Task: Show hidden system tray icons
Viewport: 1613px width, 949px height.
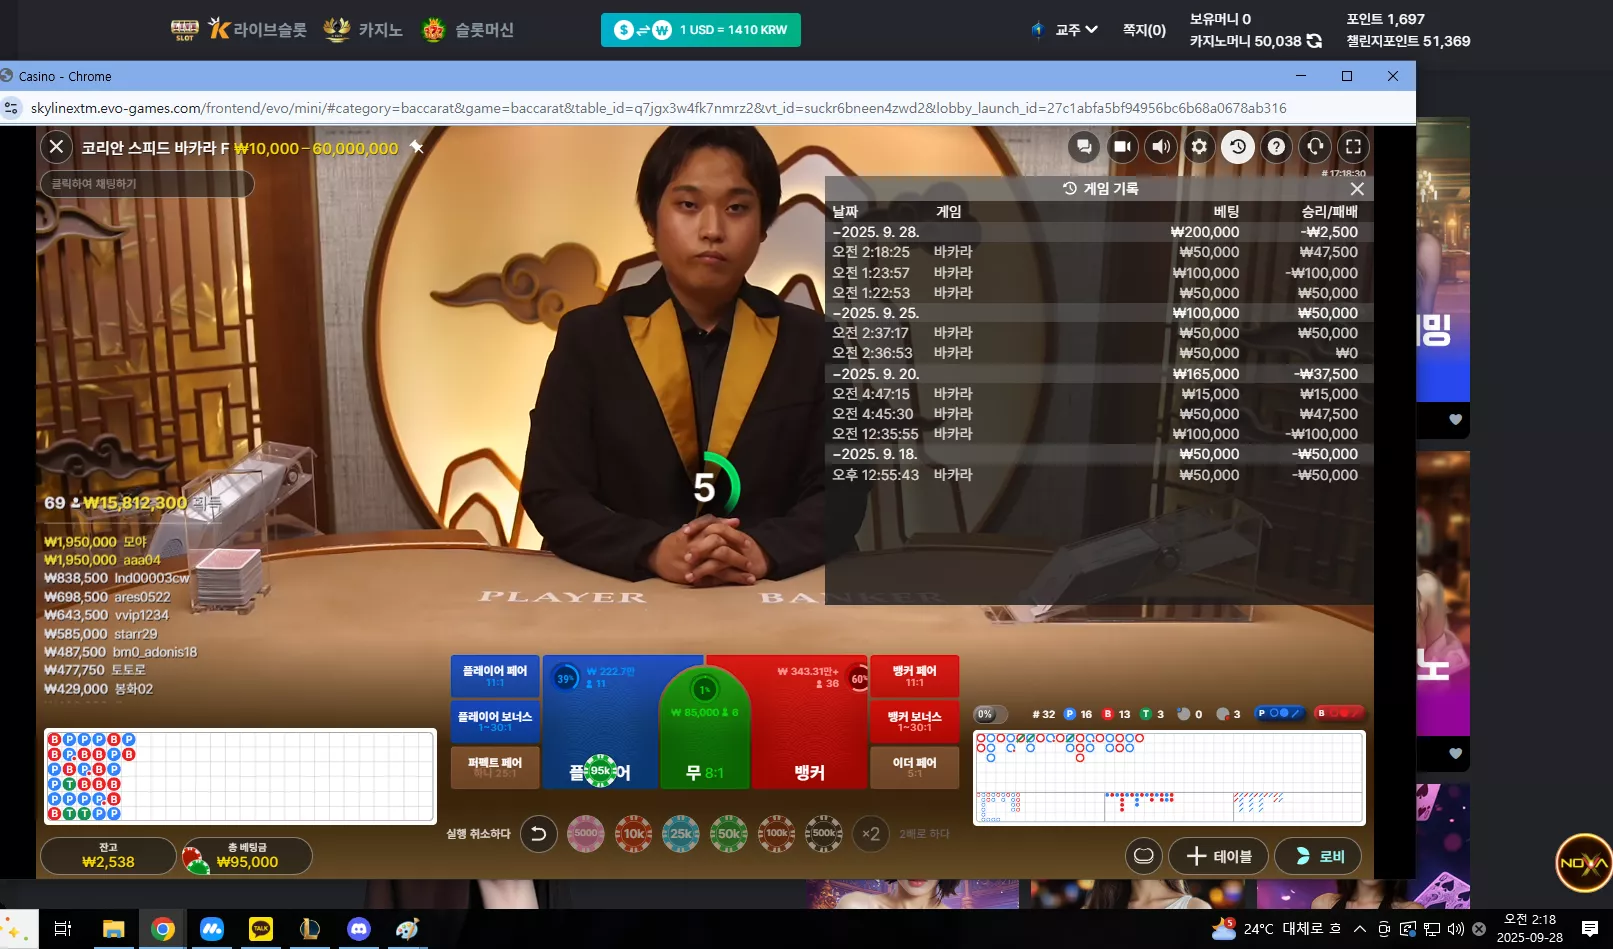Action: [1360, 929]
